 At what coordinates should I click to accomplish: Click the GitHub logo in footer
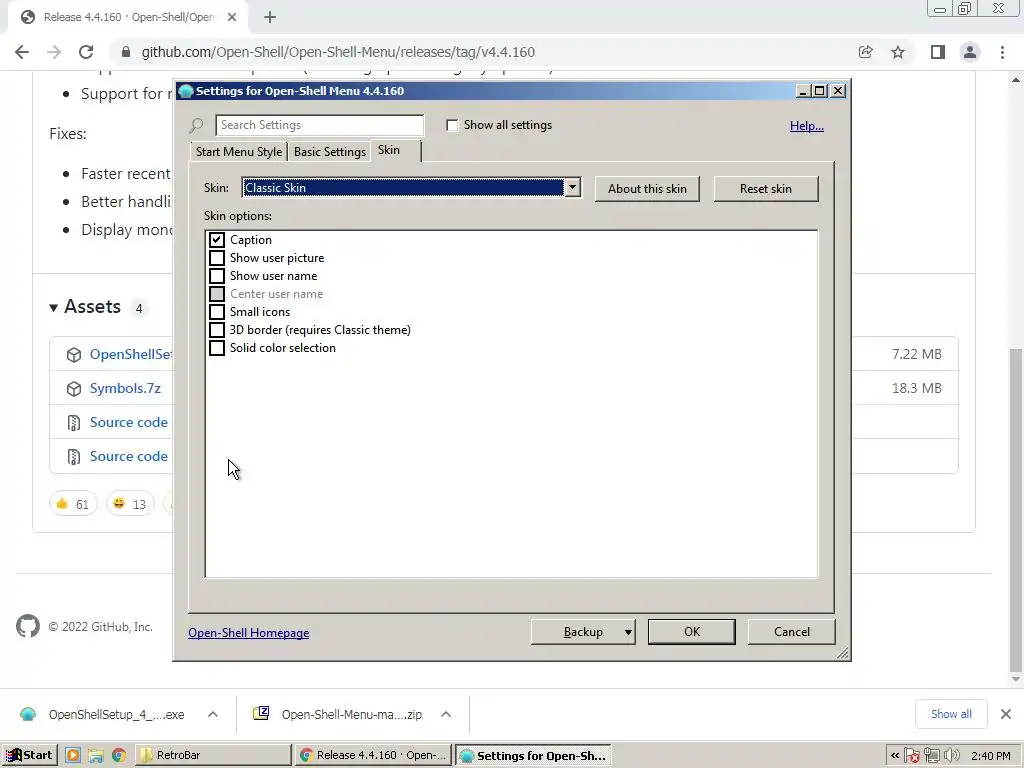pyautogui.click(x=28, y=626)
